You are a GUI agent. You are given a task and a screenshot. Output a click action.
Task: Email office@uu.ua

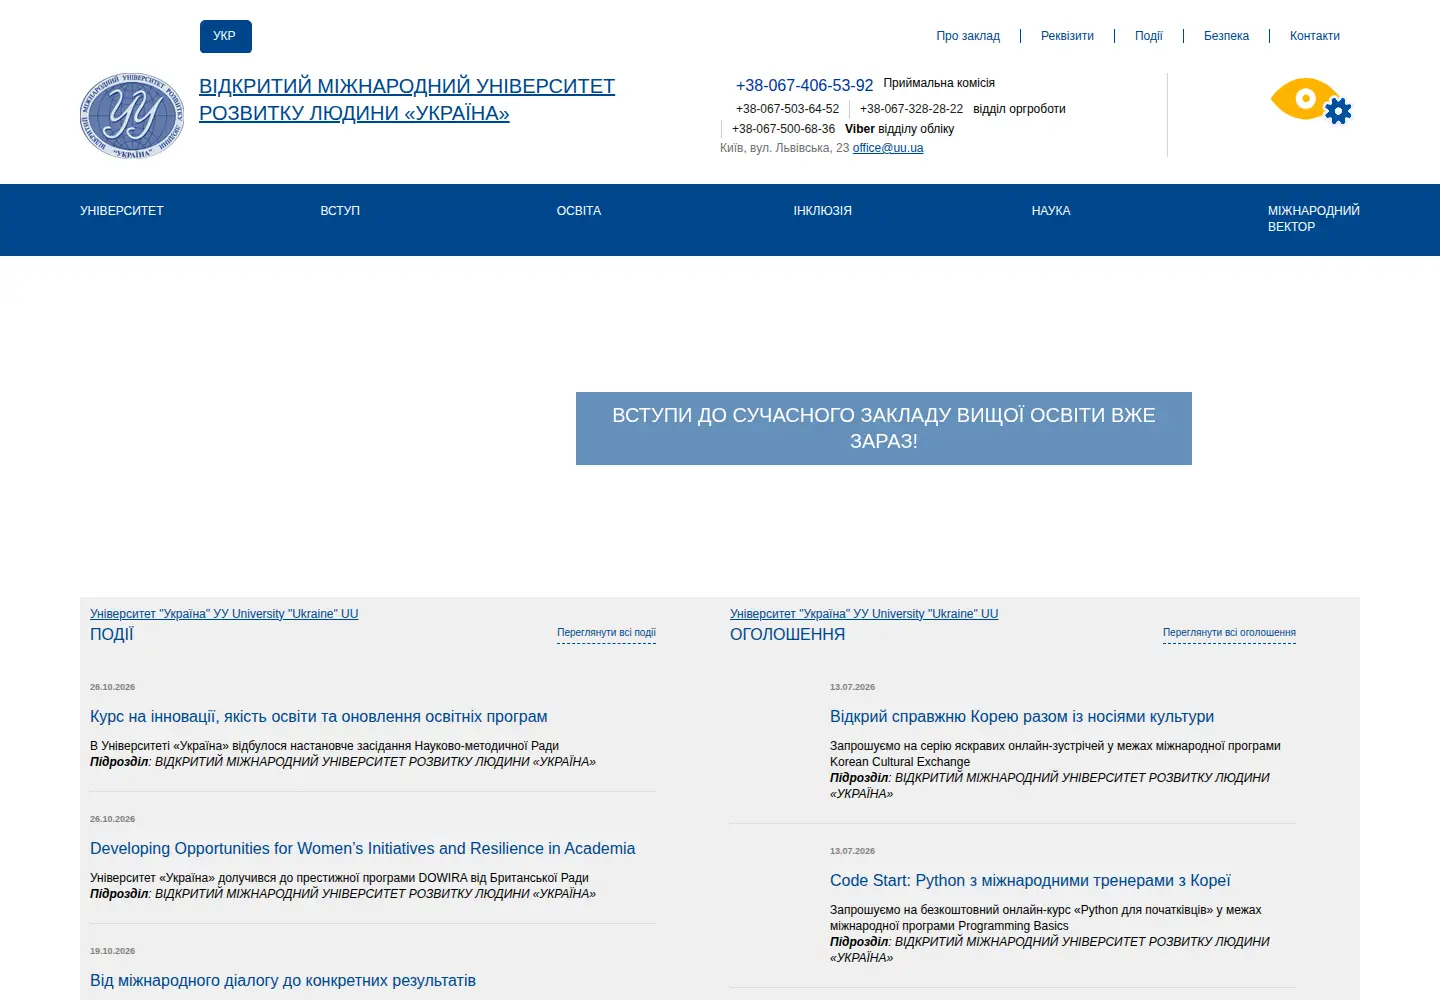pyautogui.click(x=888, y=148)
